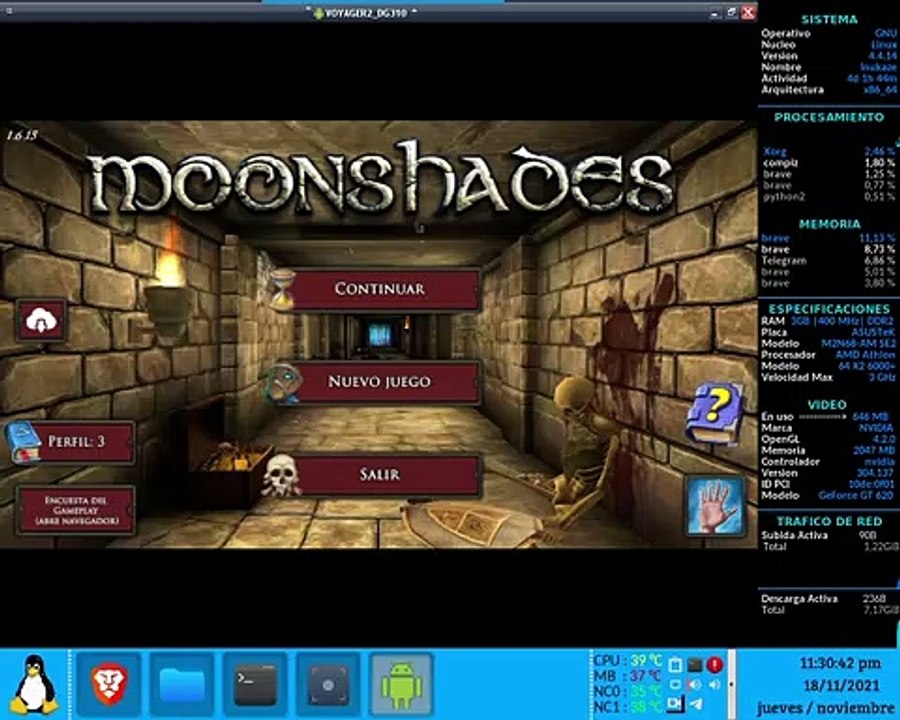
Task: Click the CPU 39 °C temperature reading
Action: pyautogui.click(x=627, y=661)
